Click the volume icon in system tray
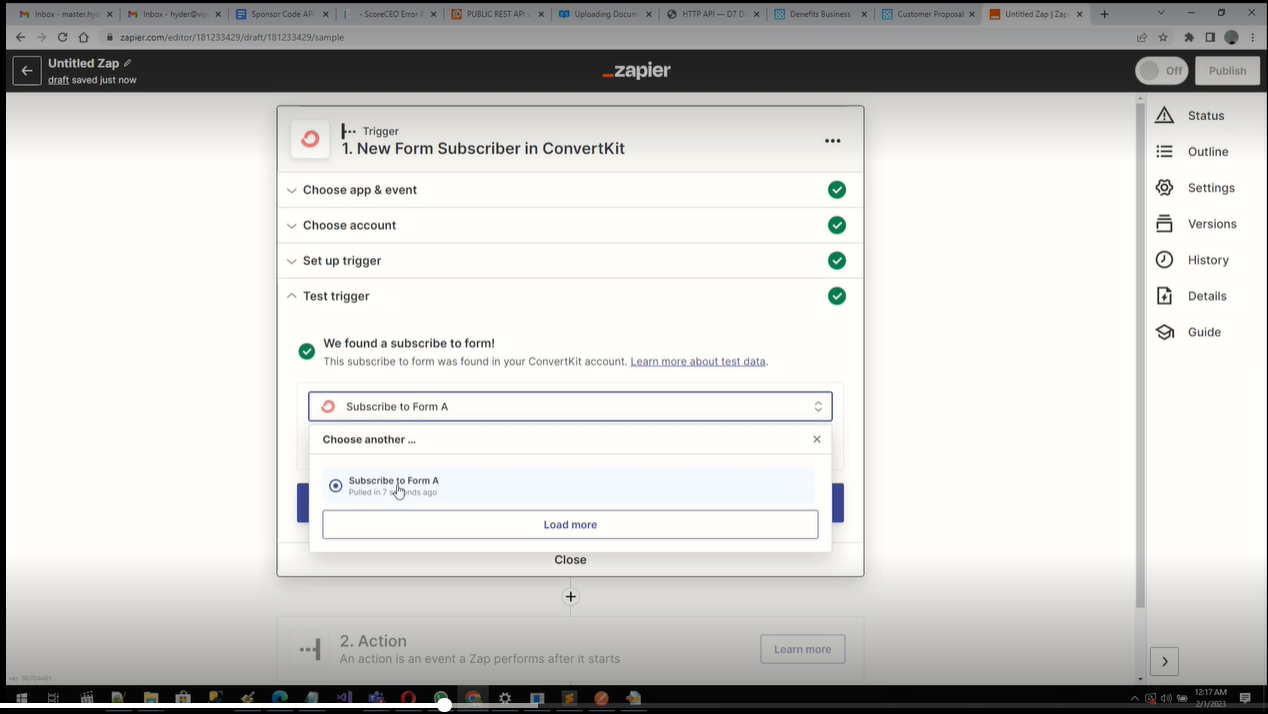Viewport: 1268px width, 714px height. (x=1166, y=698)
